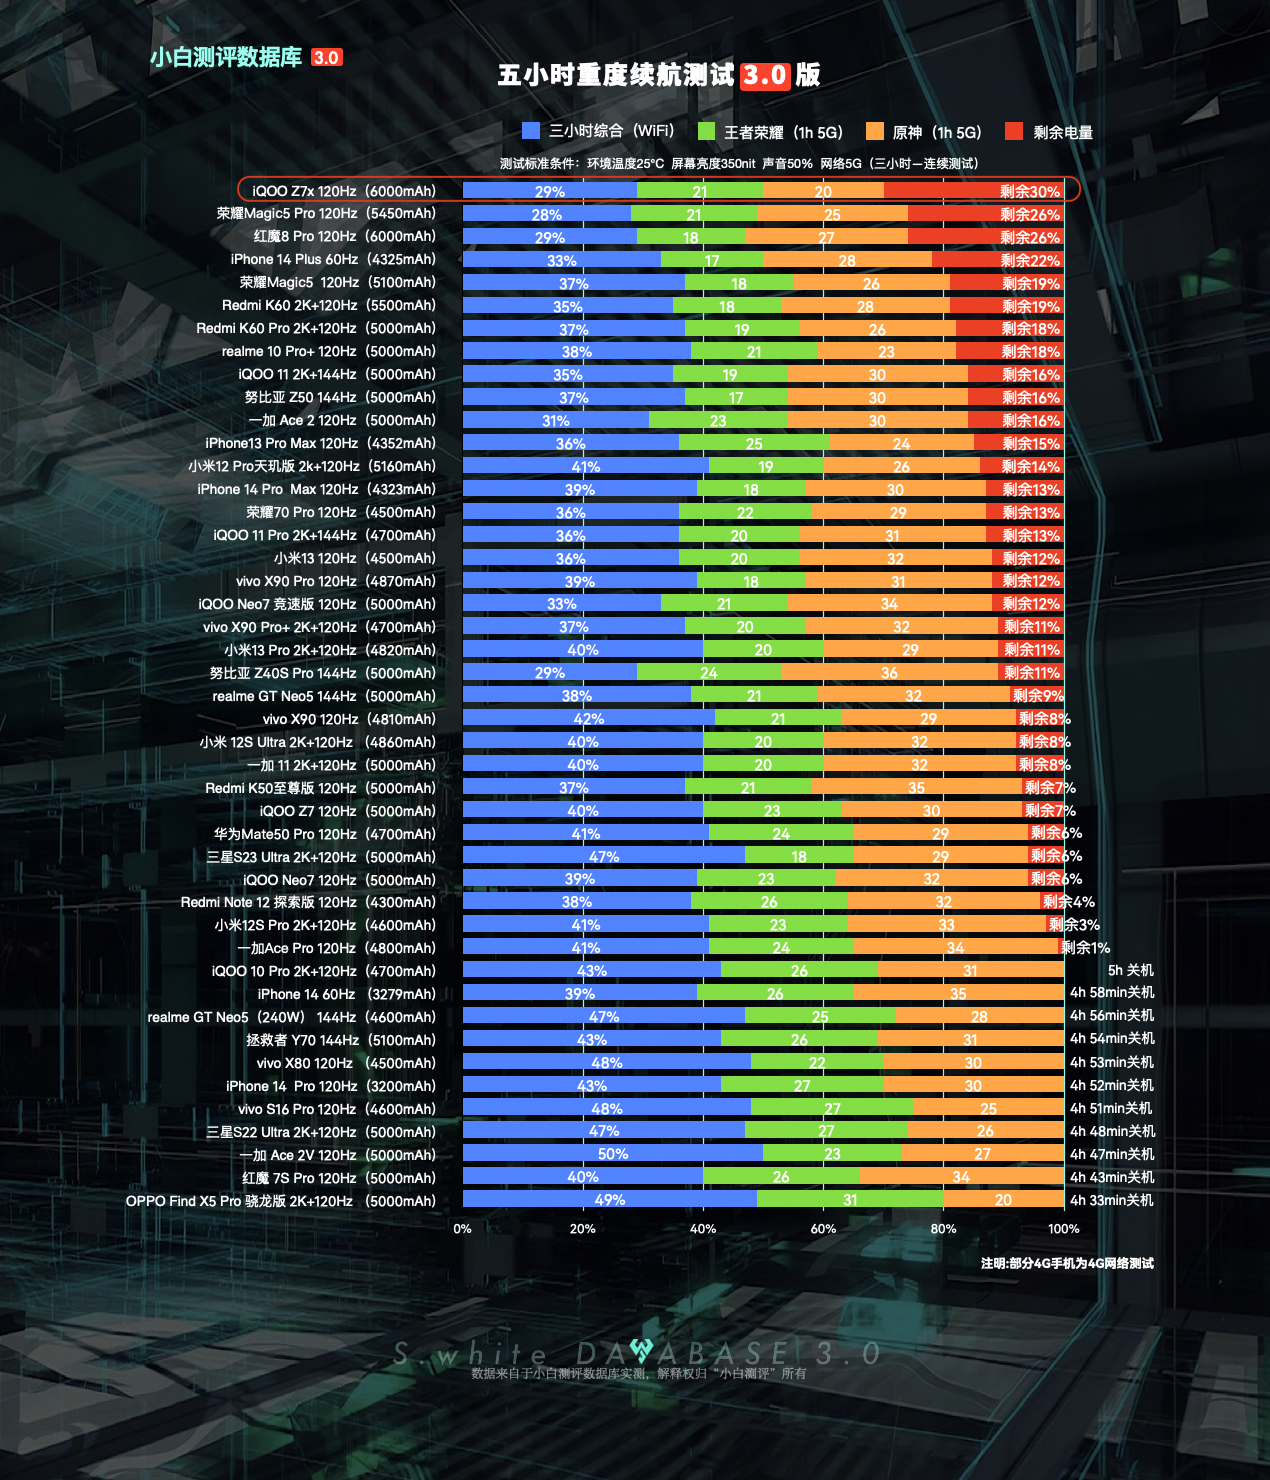Viewport: 1270px width, 1480px height.
Task: Click the 小白测评数据库 logo text
Action: [x=226, y=57]
